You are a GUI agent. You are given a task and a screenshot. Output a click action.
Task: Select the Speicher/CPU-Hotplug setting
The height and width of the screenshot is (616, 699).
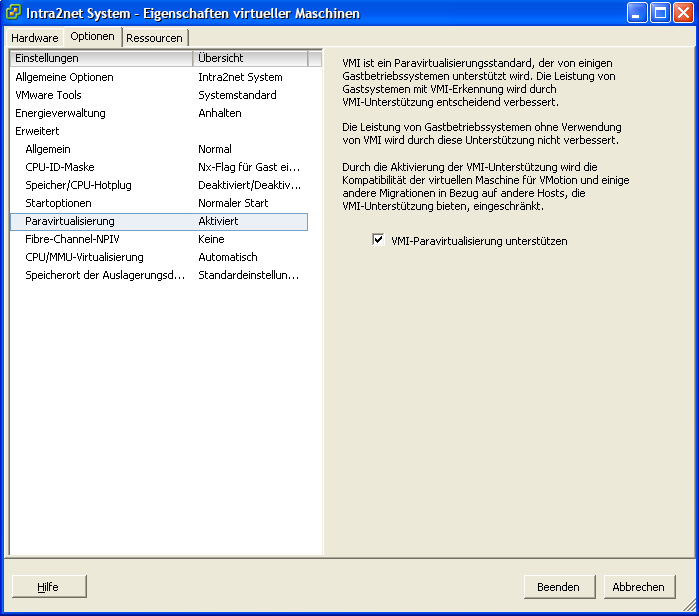click(x=78, y=185)
